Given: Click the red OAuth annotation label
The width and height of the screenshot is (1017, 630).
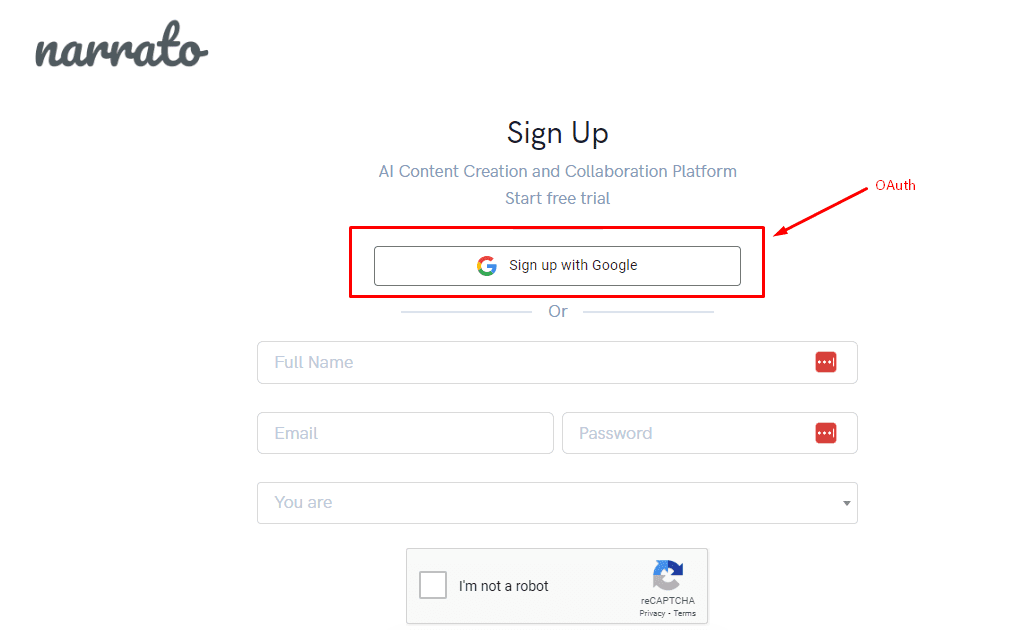Looking at the screenshot, I should [x=895, y=186].
